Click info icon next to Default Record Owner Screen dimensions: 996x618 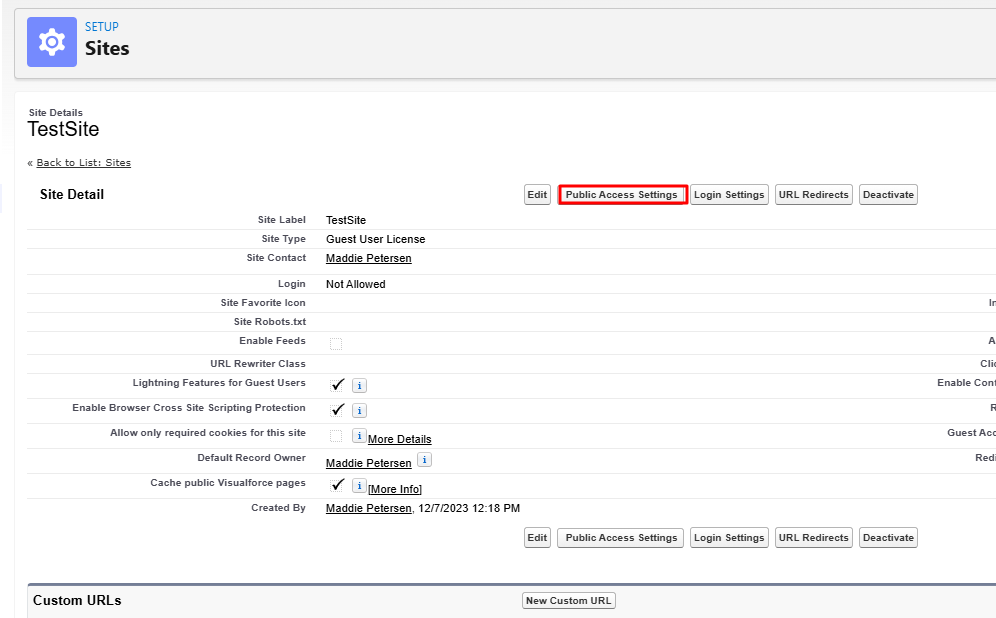tap(424, 459)
